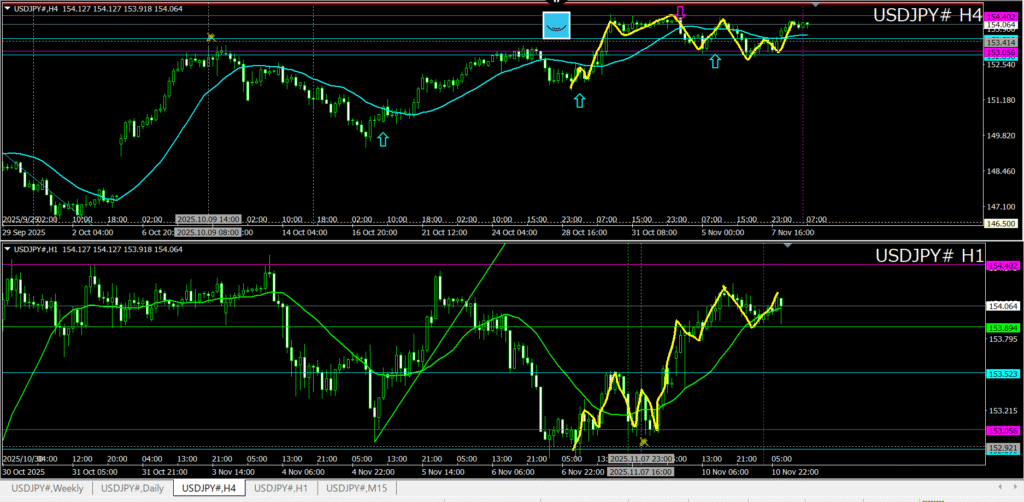Select the magenta down arrow on H4 chart

pos(680,13)
